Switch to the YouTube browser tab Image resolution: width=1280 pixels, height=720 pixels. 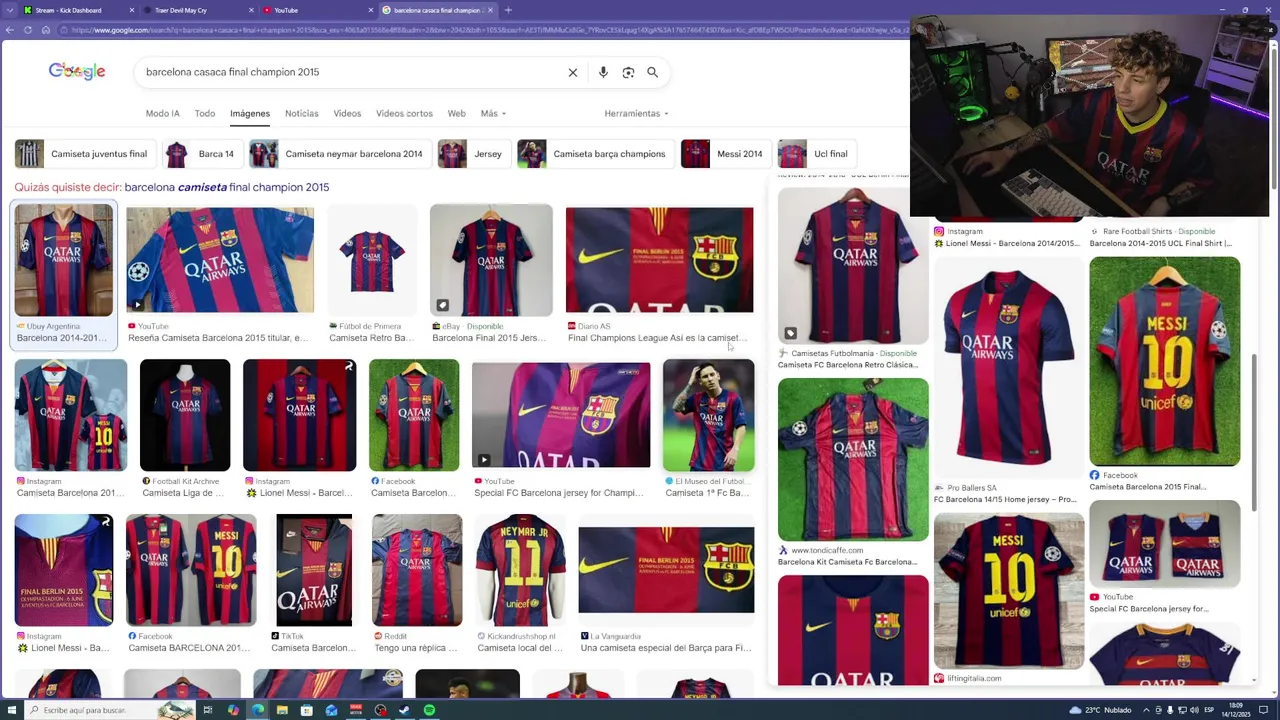coord(318,10)
